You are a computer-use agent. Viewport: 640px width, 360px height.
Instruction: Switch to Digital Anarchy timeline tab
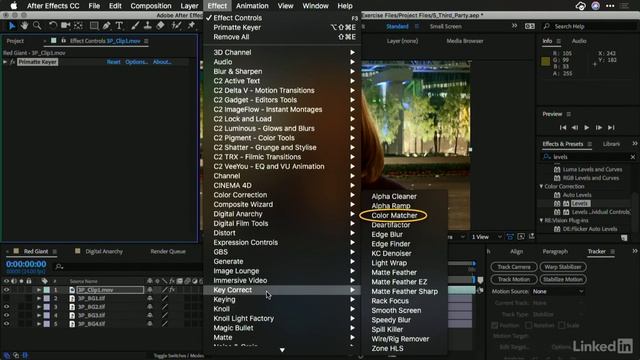[x=104, y=251]
